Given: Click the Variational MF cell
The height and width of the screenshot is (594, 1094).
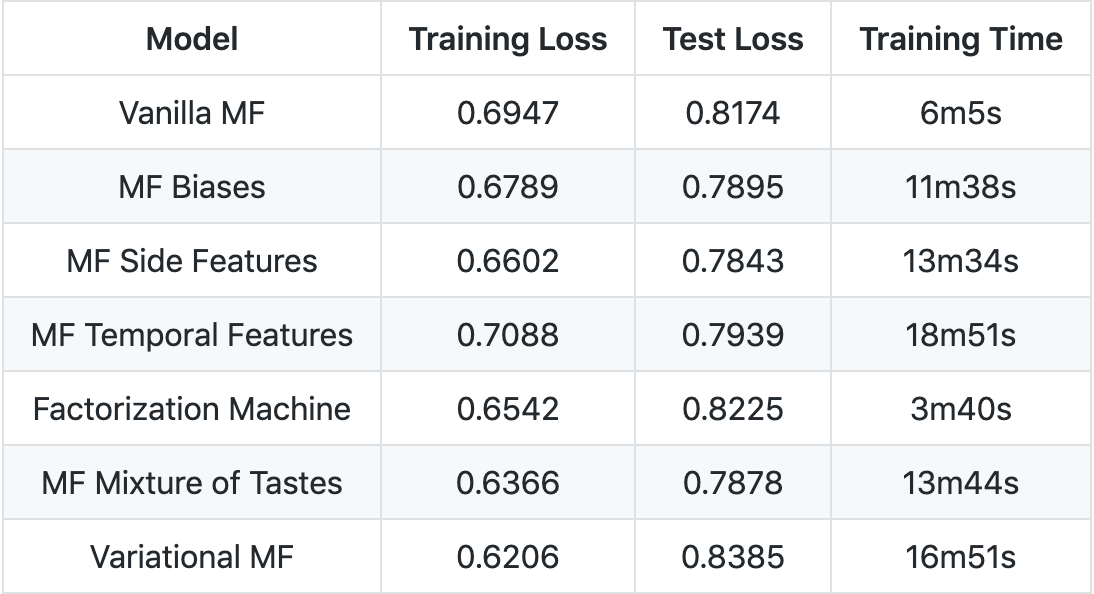Looking at the screenshot, I should click(x=192, y=557).
